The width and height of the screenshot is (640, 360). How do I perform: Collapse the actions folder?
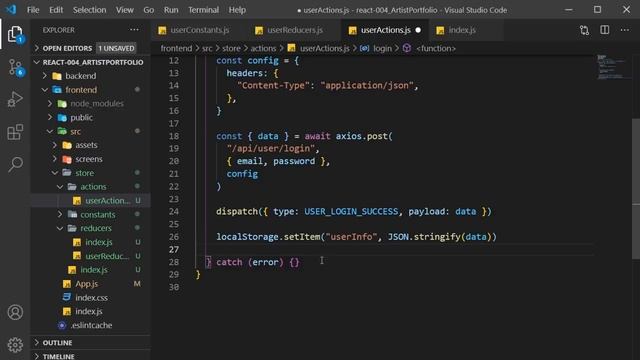[91, 187]
